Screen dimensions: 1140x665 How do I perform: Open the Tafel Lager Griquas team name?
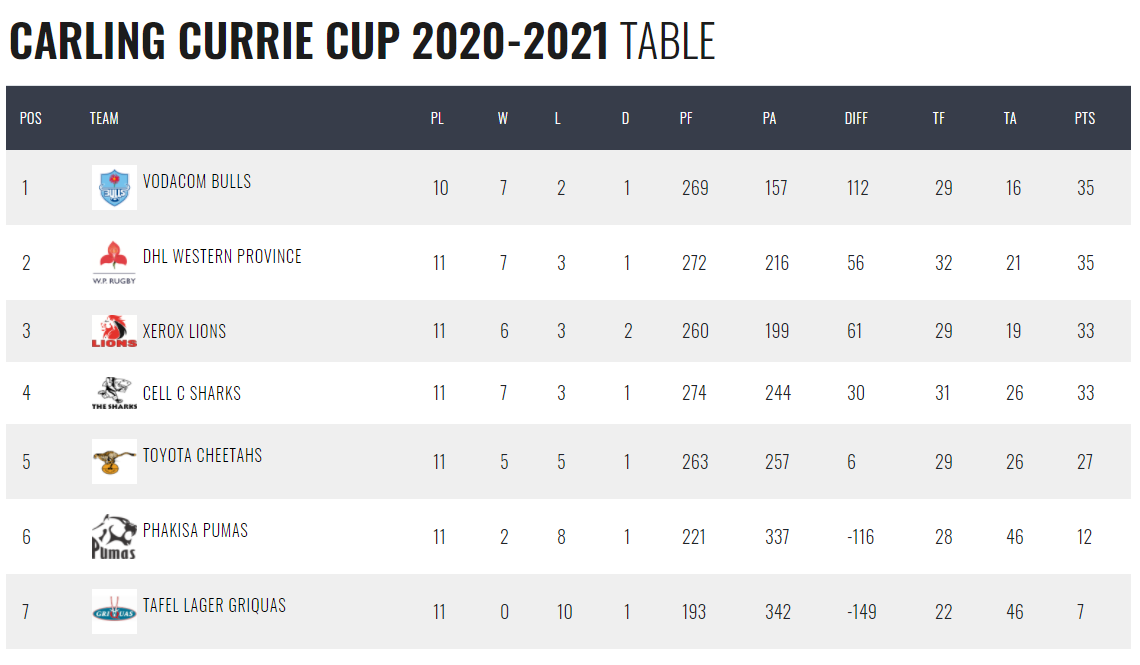214,605
